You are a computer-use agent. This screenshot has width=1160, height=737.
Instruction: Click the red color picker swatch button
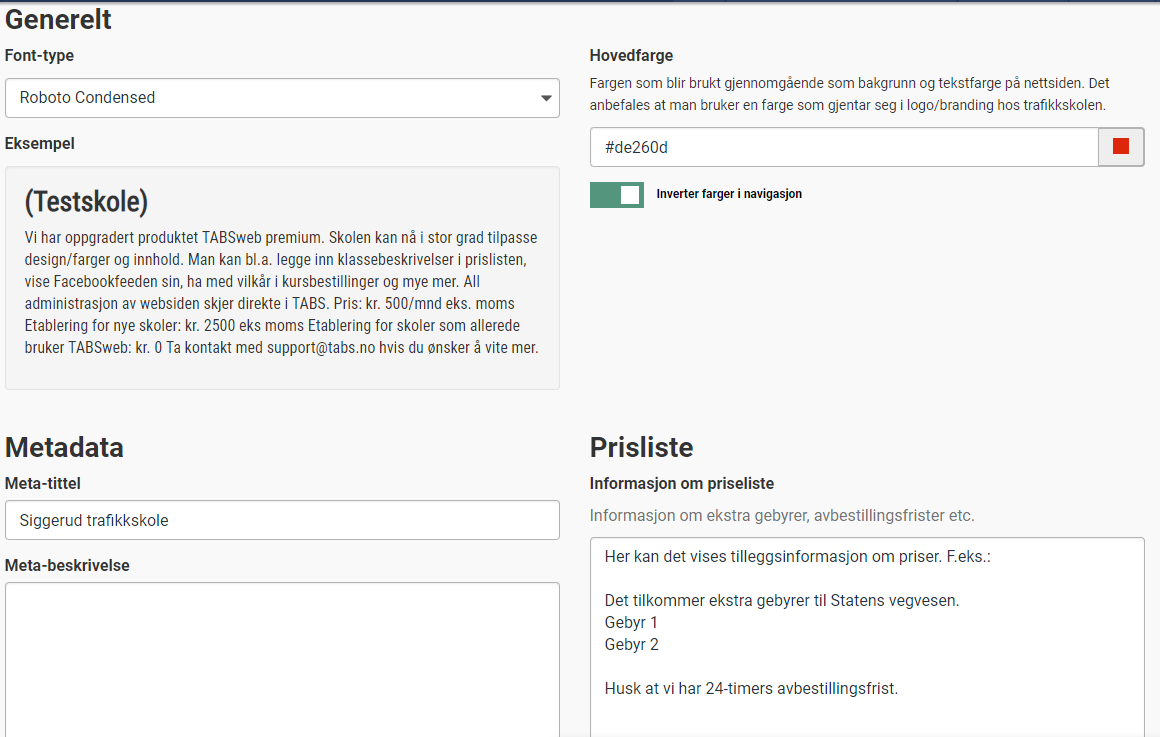click(x=1121, y=147)
